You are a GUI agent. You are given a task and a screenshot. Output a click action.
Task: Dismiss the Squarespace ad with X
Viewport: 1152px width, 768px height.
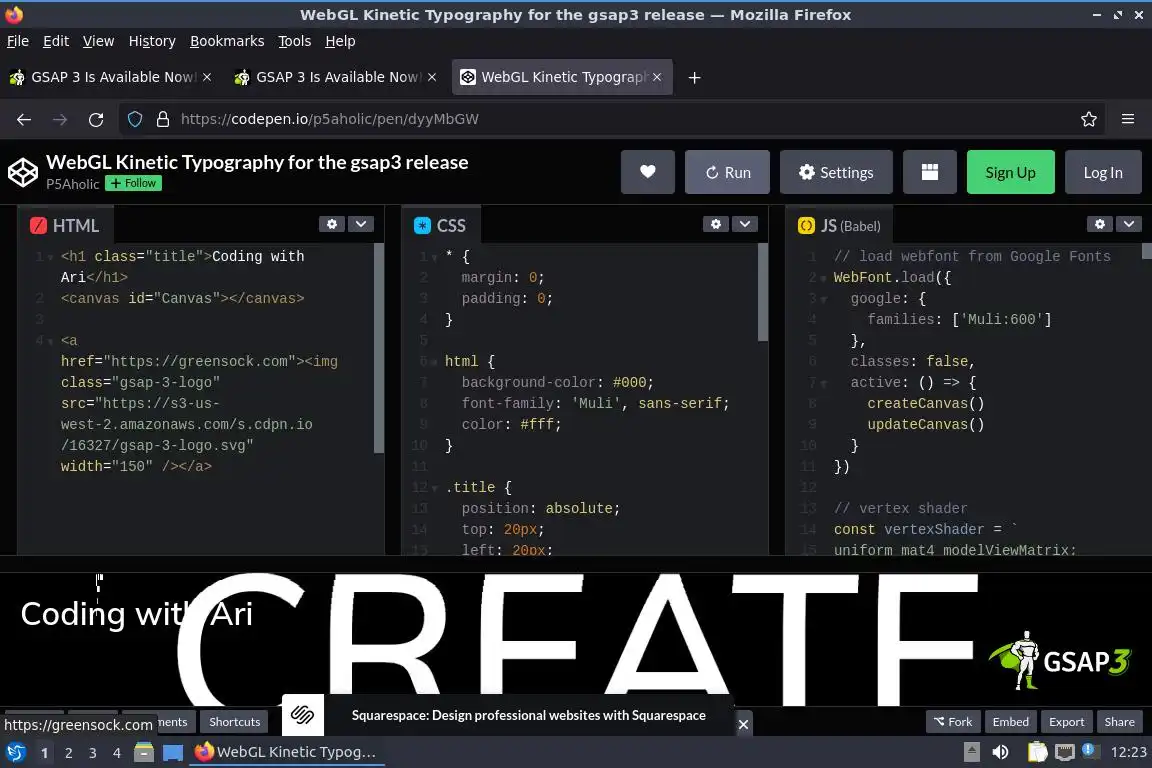click(744, 725)
